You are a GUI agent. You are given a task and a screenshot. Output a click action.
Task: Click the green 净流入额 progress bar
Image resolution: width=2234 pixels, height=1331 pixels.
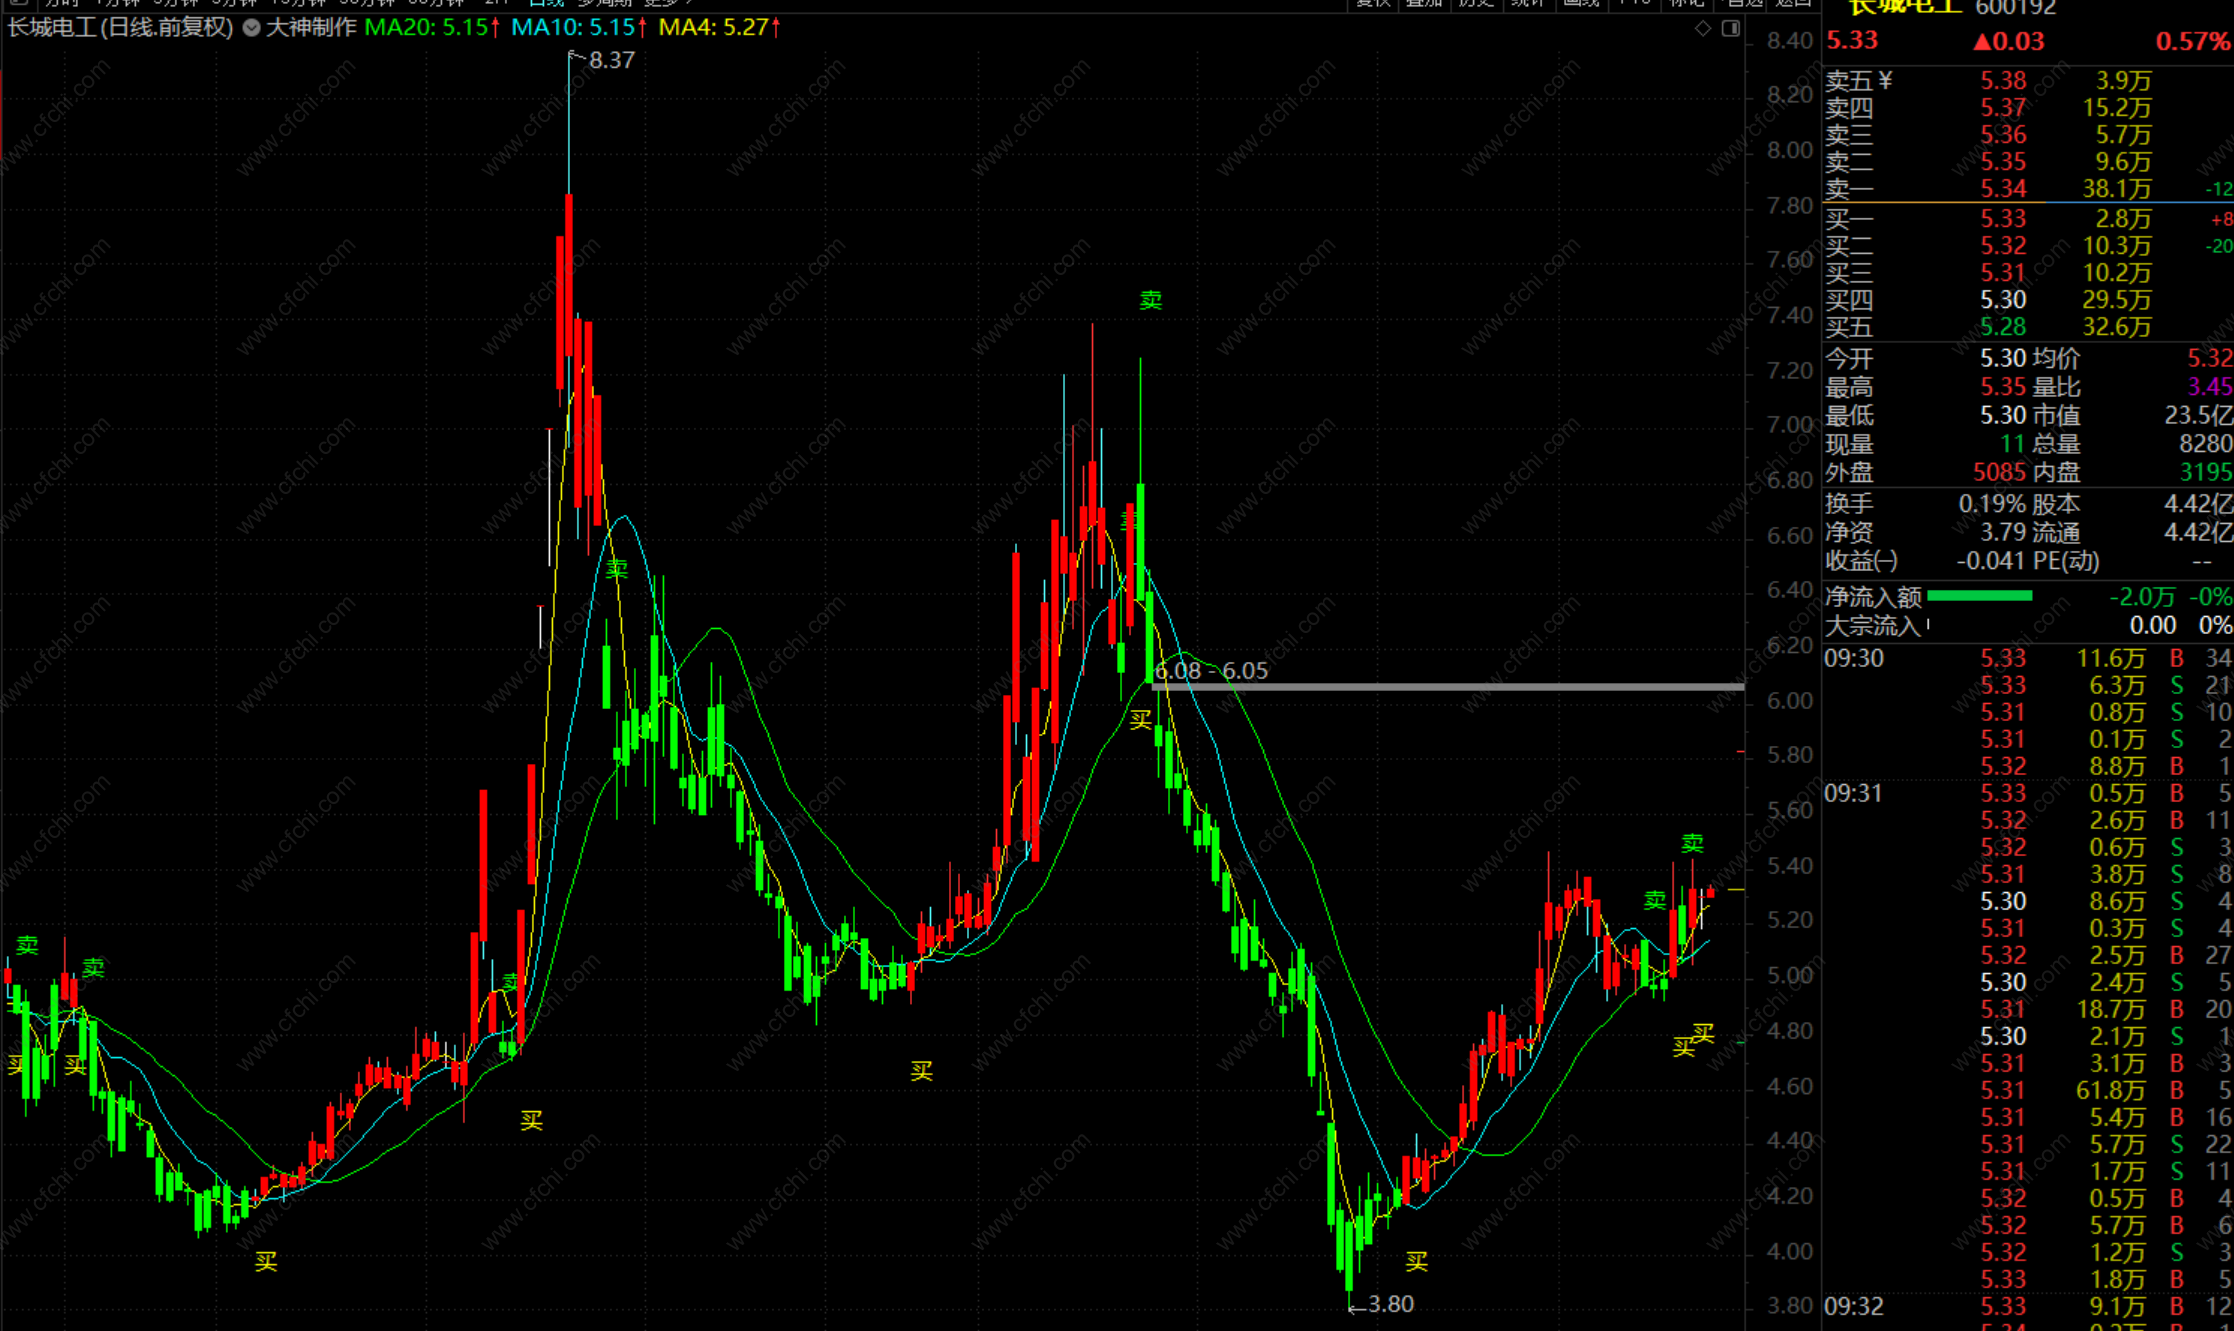click(1979, 596)
